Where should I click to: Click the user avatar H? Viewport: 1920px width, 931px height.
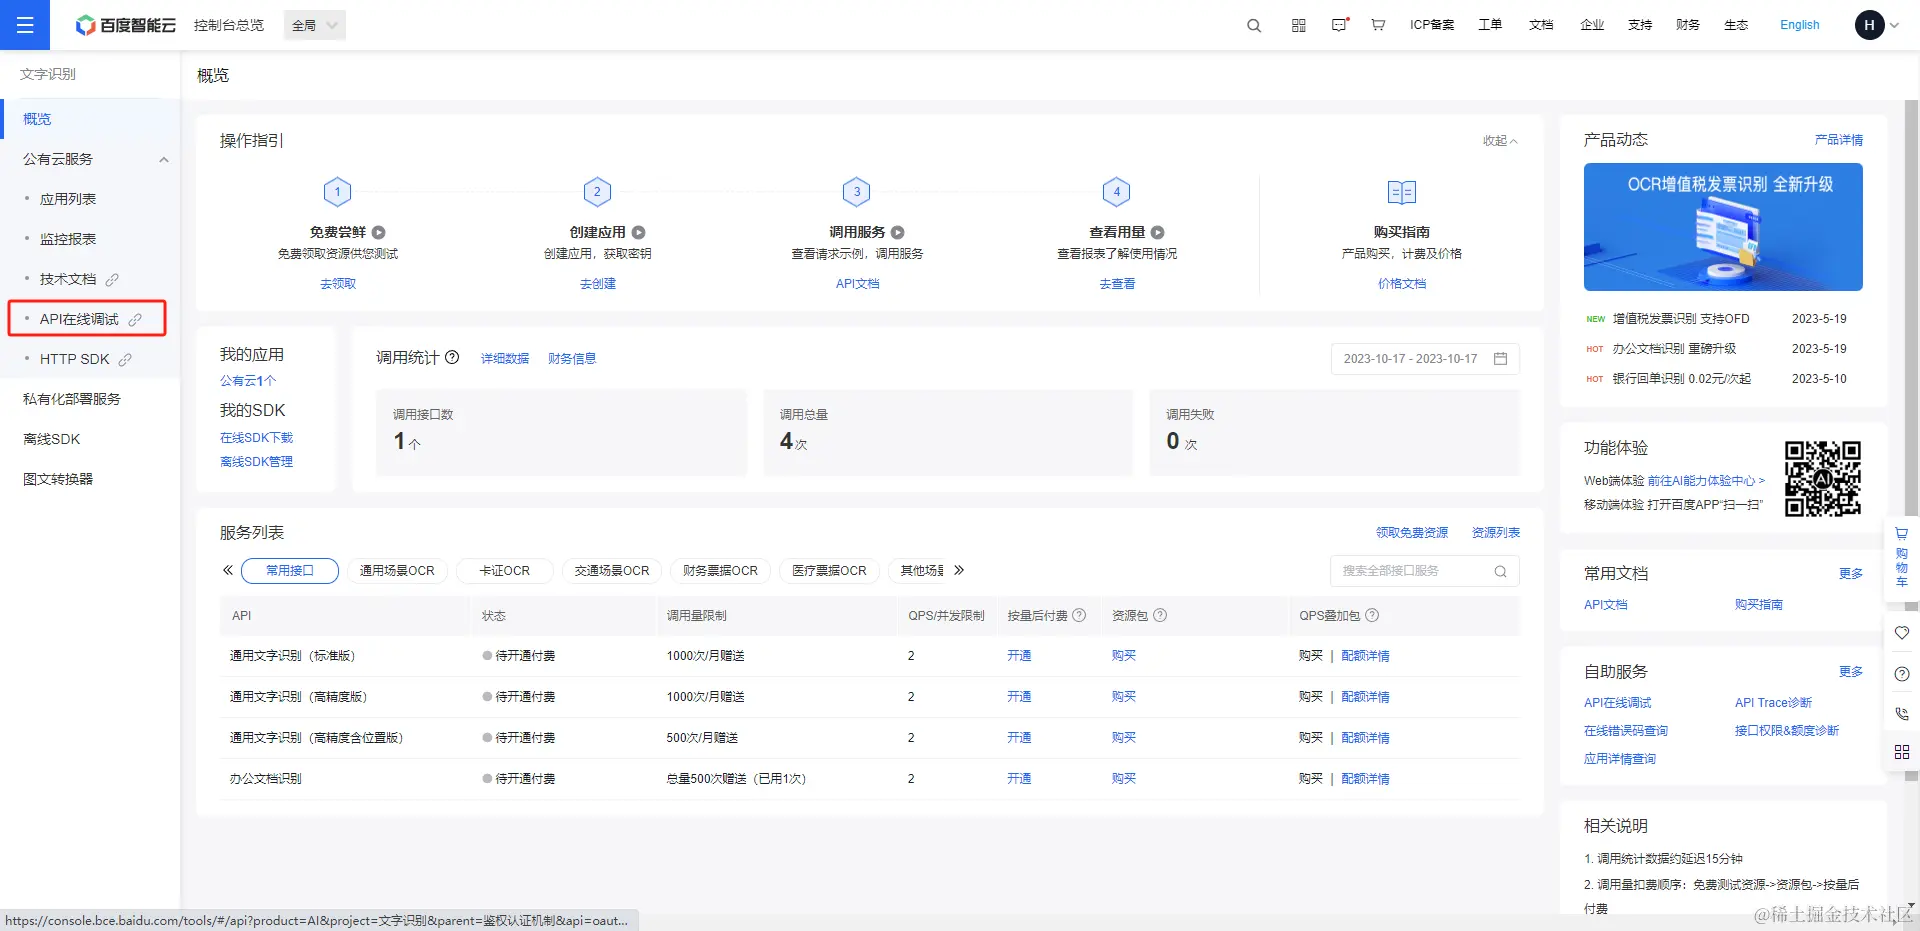tap(1869, 25)
